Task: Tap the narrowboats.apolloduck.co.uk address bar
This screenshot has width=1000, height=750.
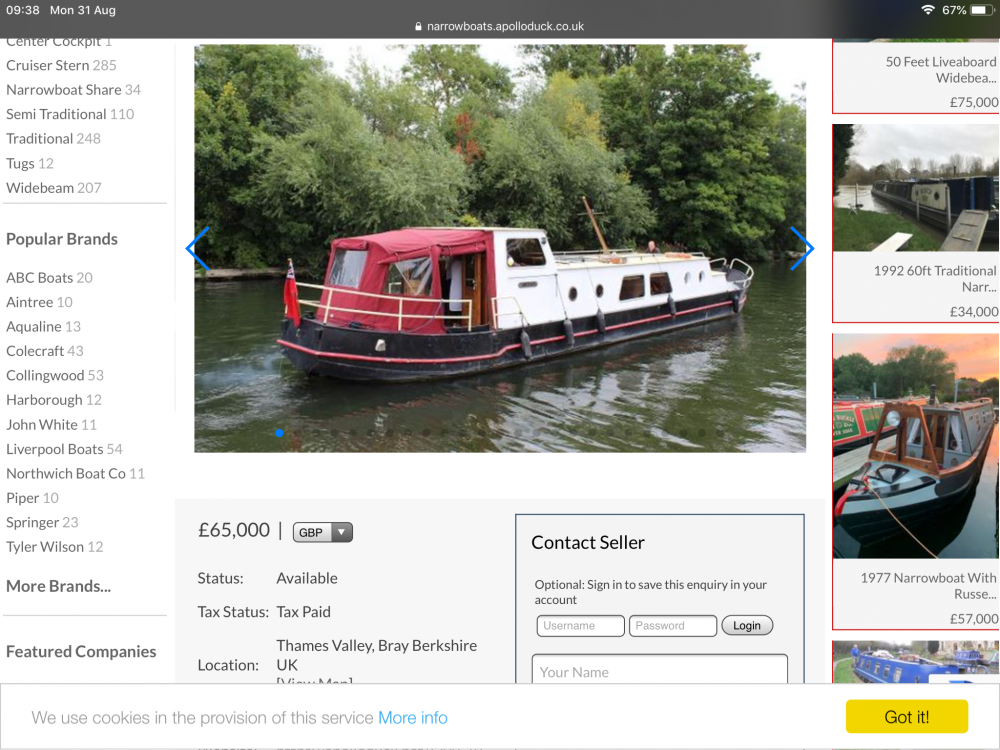Action: 499,27
